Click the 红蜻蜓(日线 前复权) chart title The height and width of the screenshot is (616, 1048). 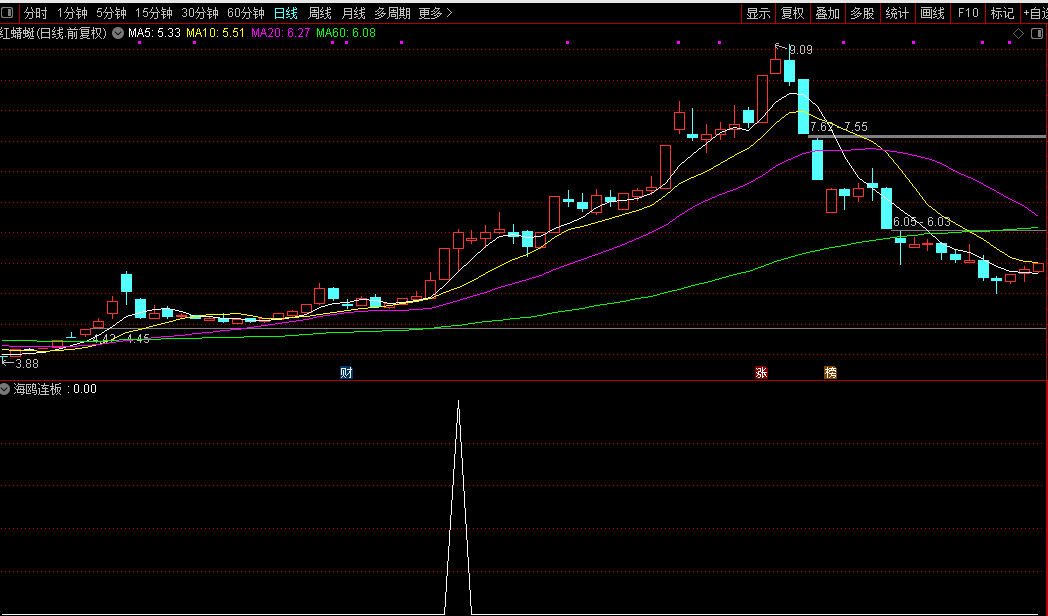point(53,33)
